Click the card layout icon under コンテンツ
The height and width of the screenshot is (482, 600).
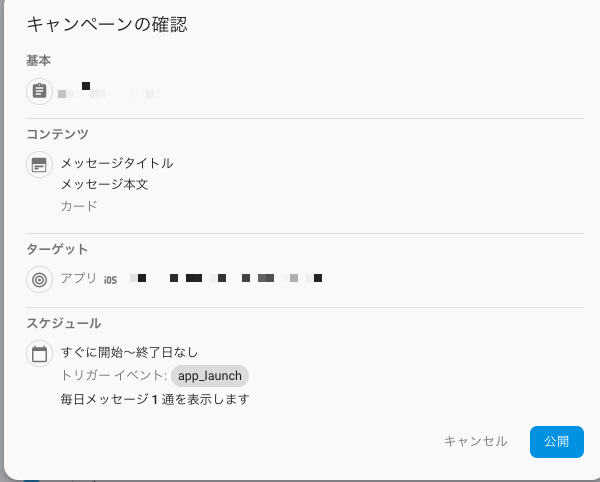(x=39, y=164)
